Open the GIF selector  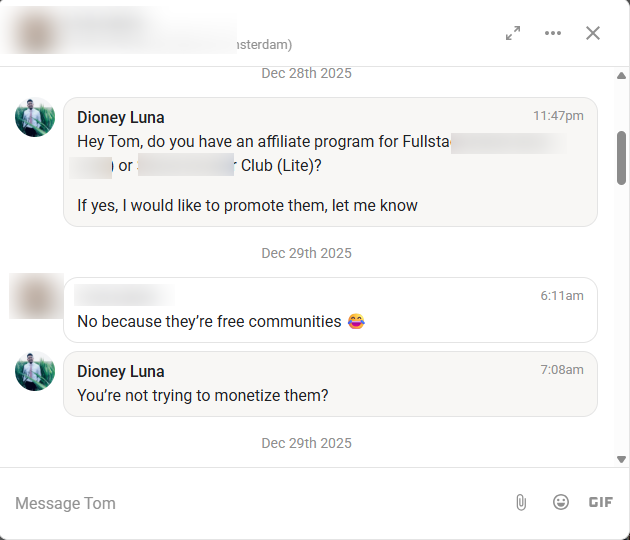coord(600,502)
